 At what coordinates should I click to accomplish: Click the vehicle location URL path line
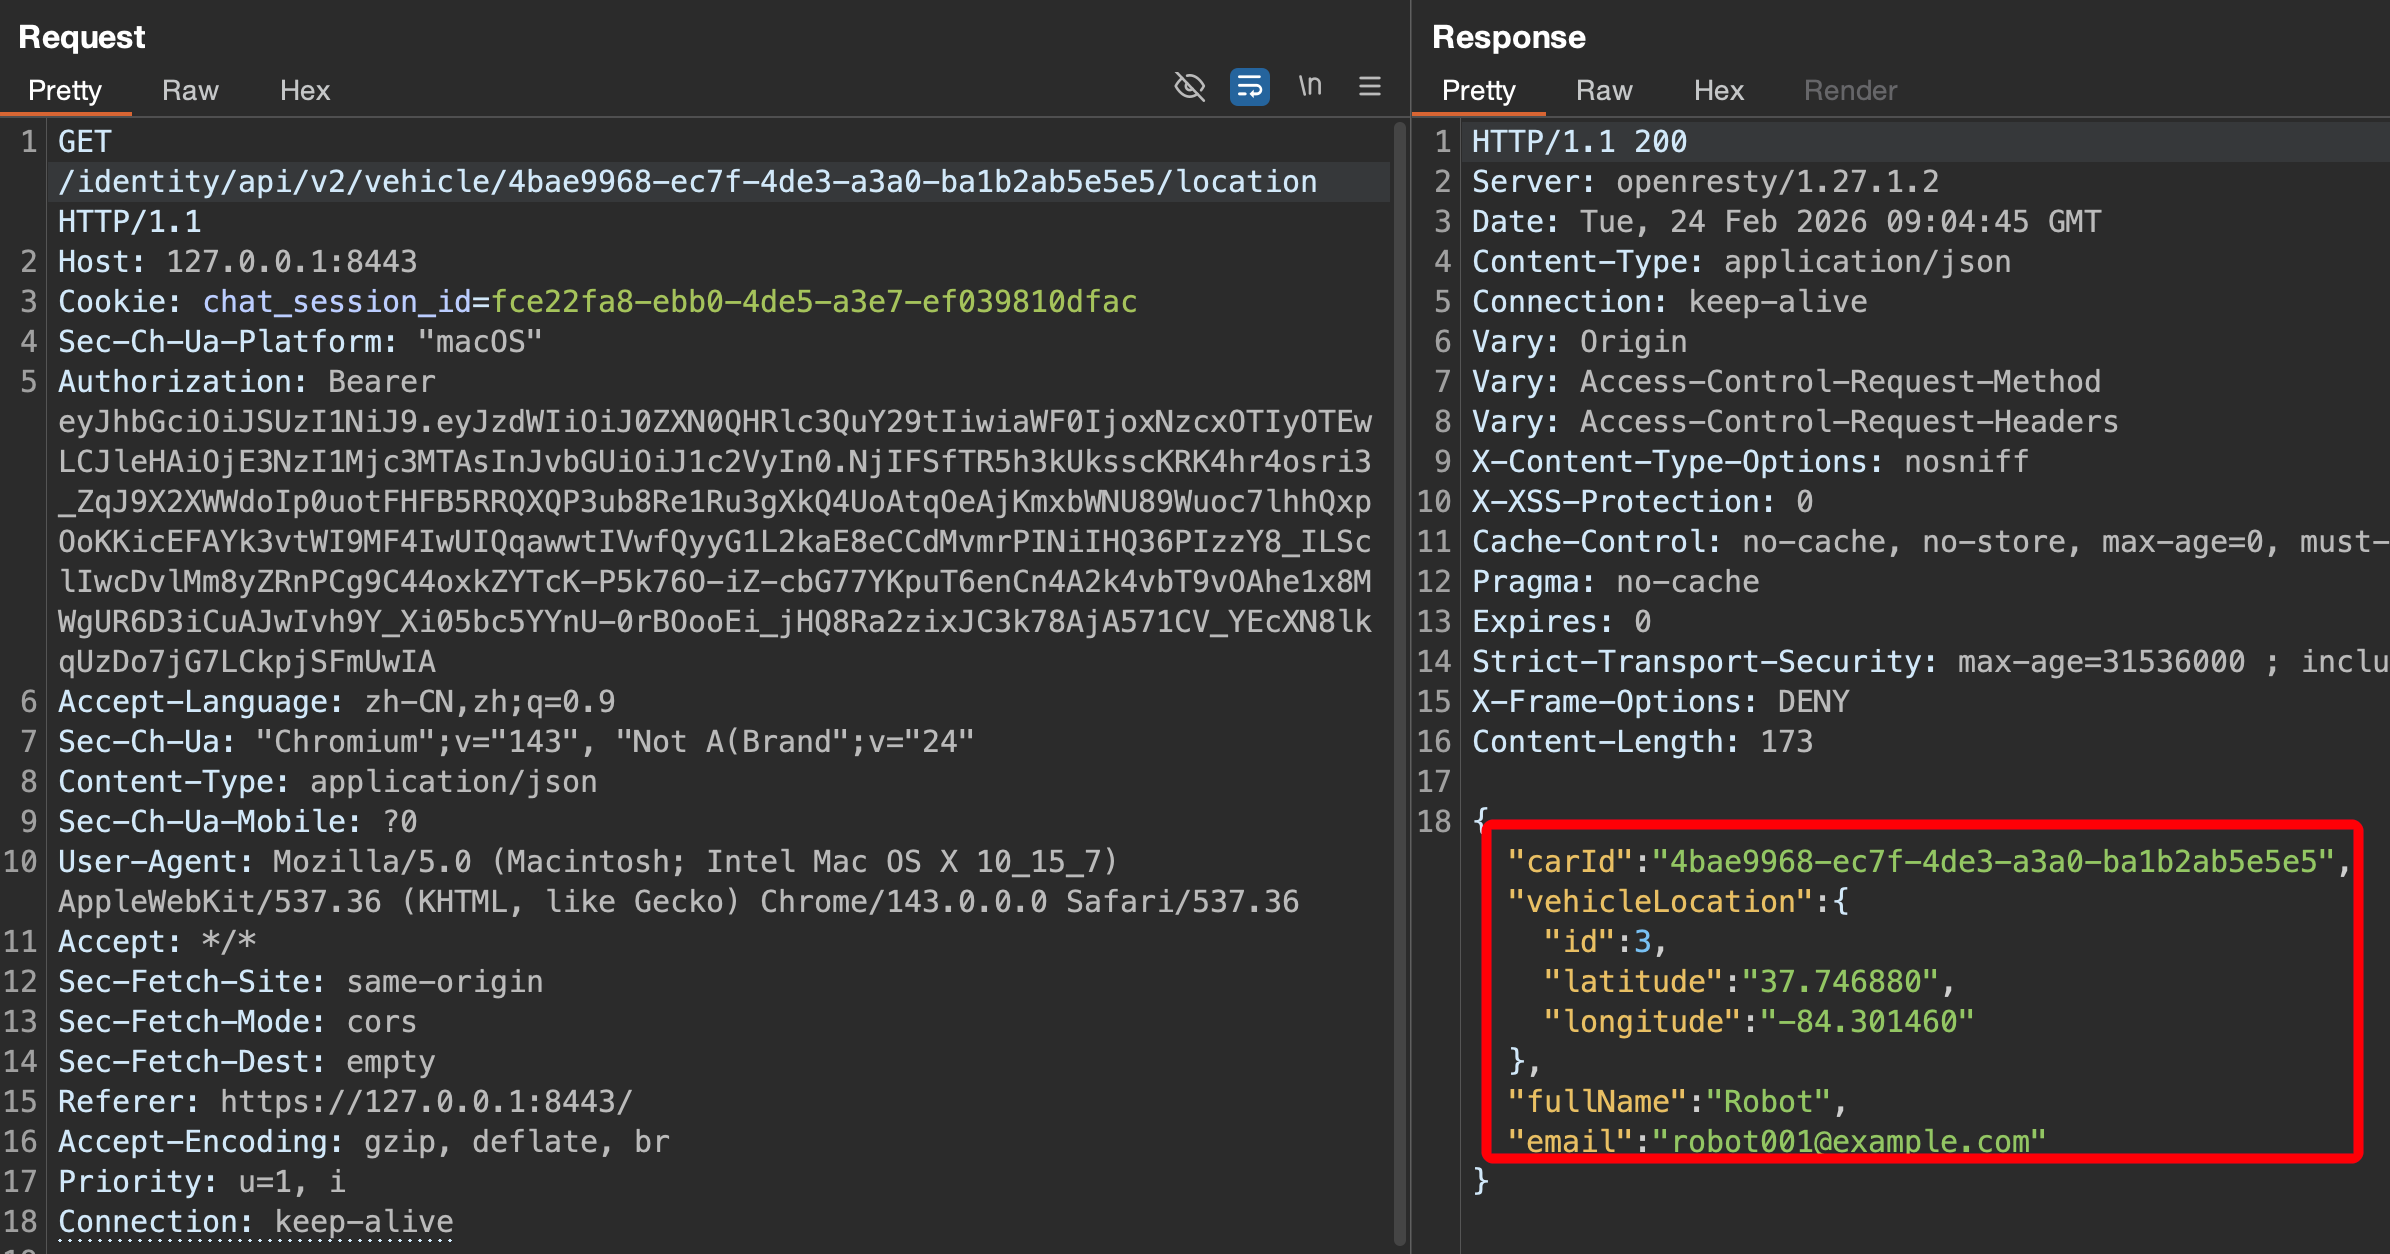click(687, 182)
